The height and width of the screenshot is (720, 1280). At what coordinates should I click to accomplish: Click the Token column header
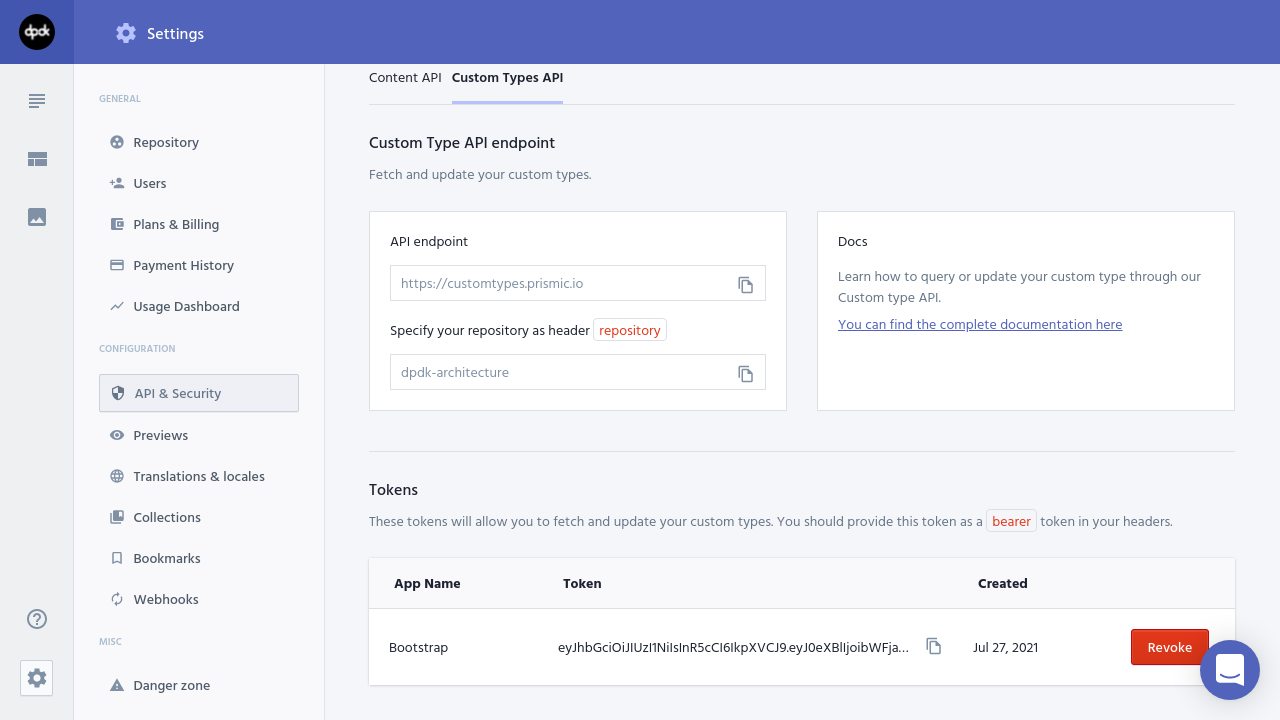pos(582,583)
